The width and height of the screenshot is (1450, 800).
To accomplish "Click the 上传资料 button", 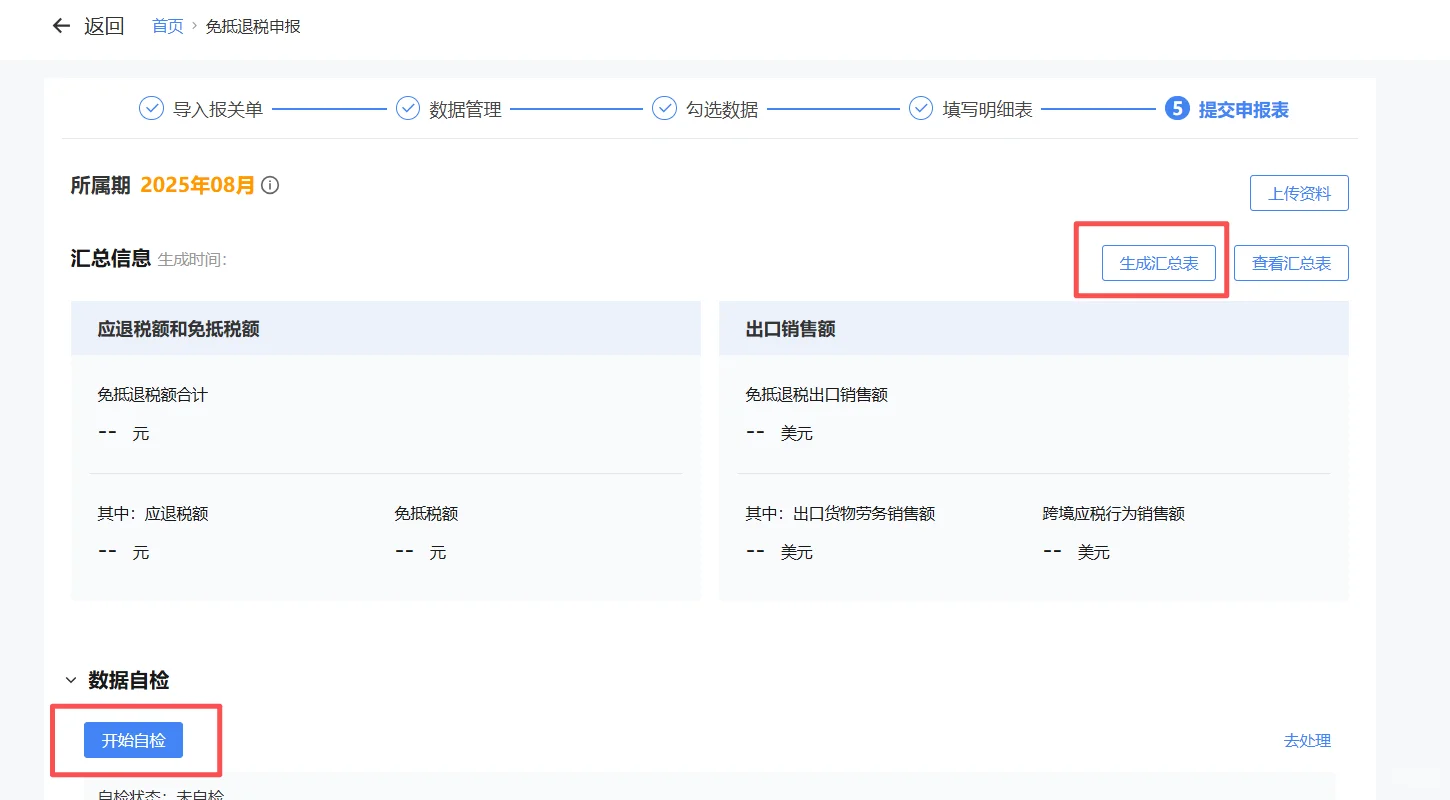I will click(1299, 192).
